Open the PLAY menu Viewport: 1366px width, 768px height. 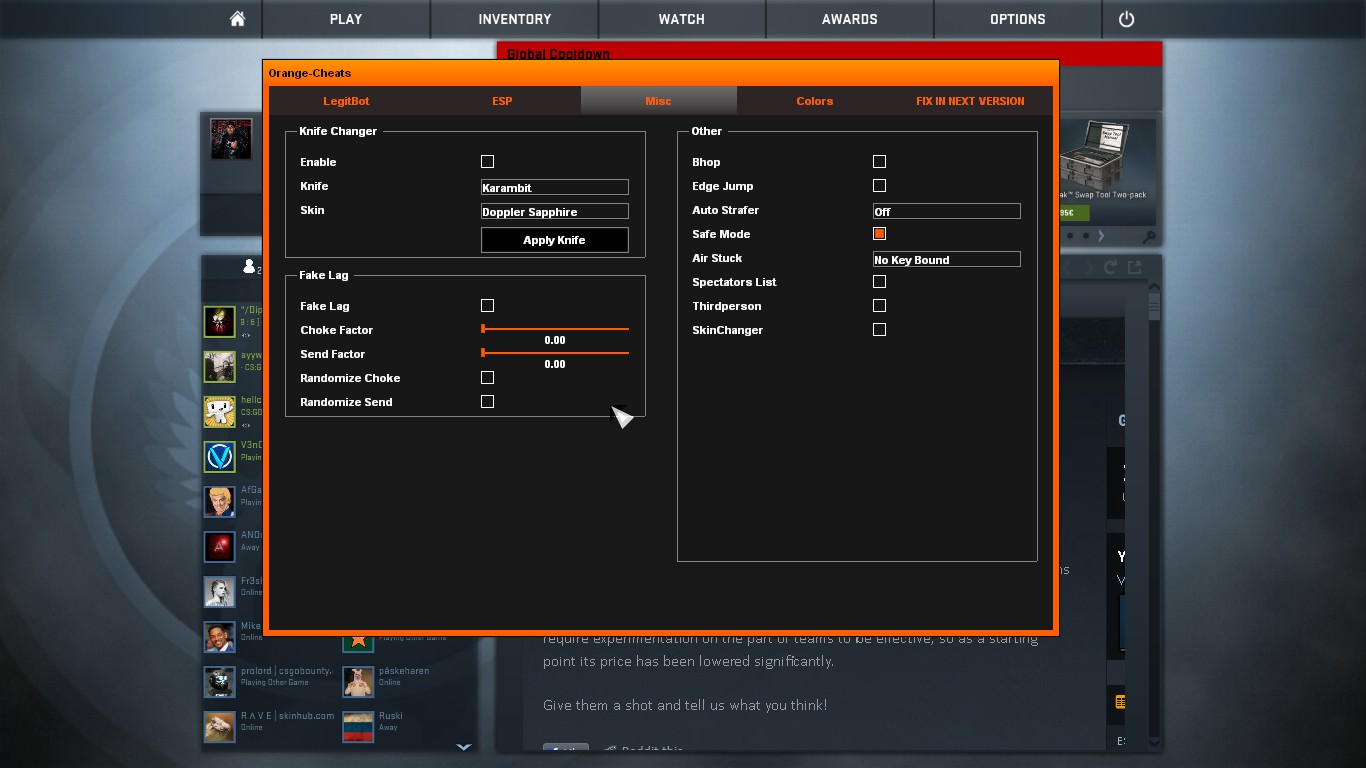[346, 19]
